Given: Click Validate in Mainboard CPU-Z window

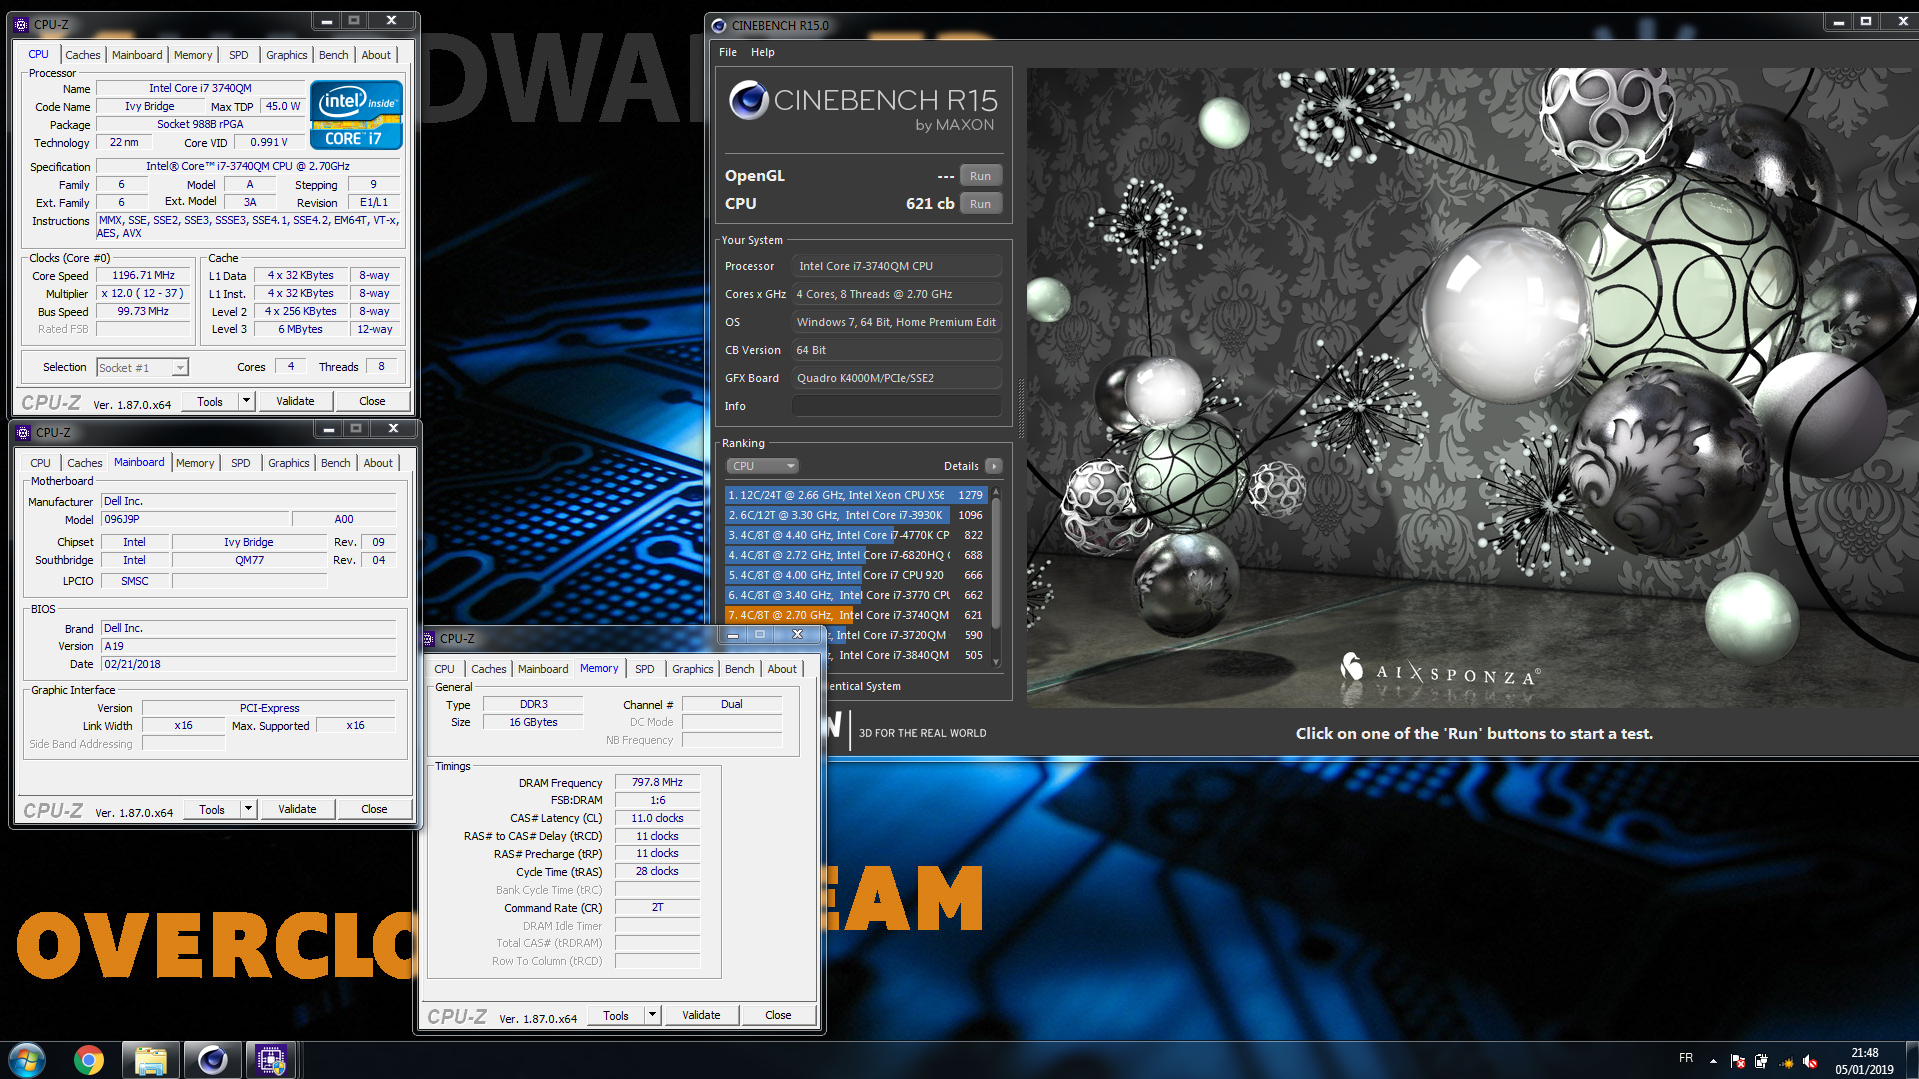Looking at the screenshot, I should point(297,809).
